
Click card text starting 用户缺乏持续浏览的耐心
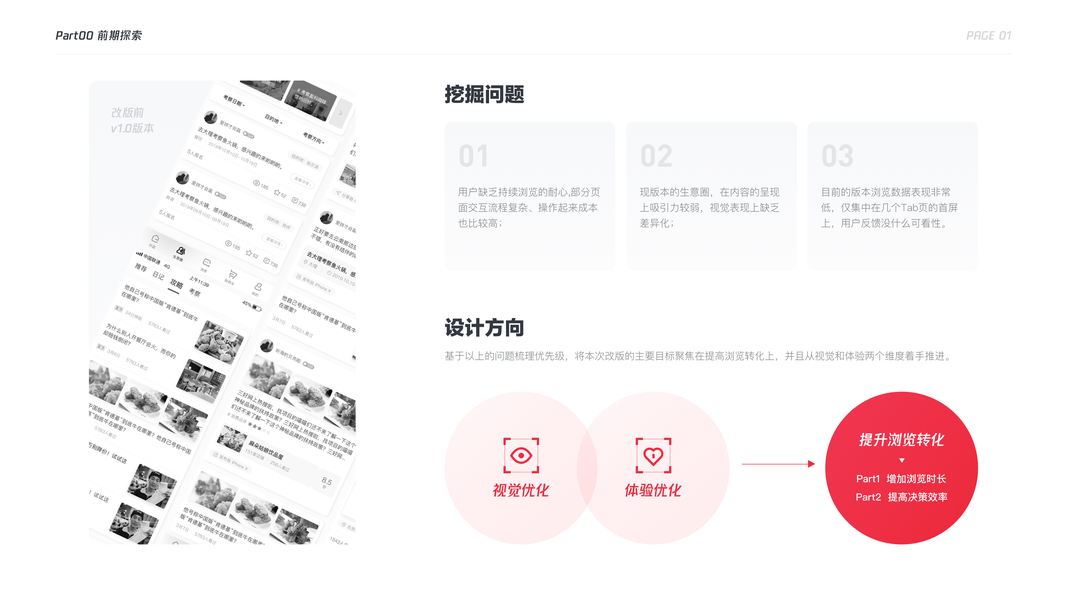[529, 207]
